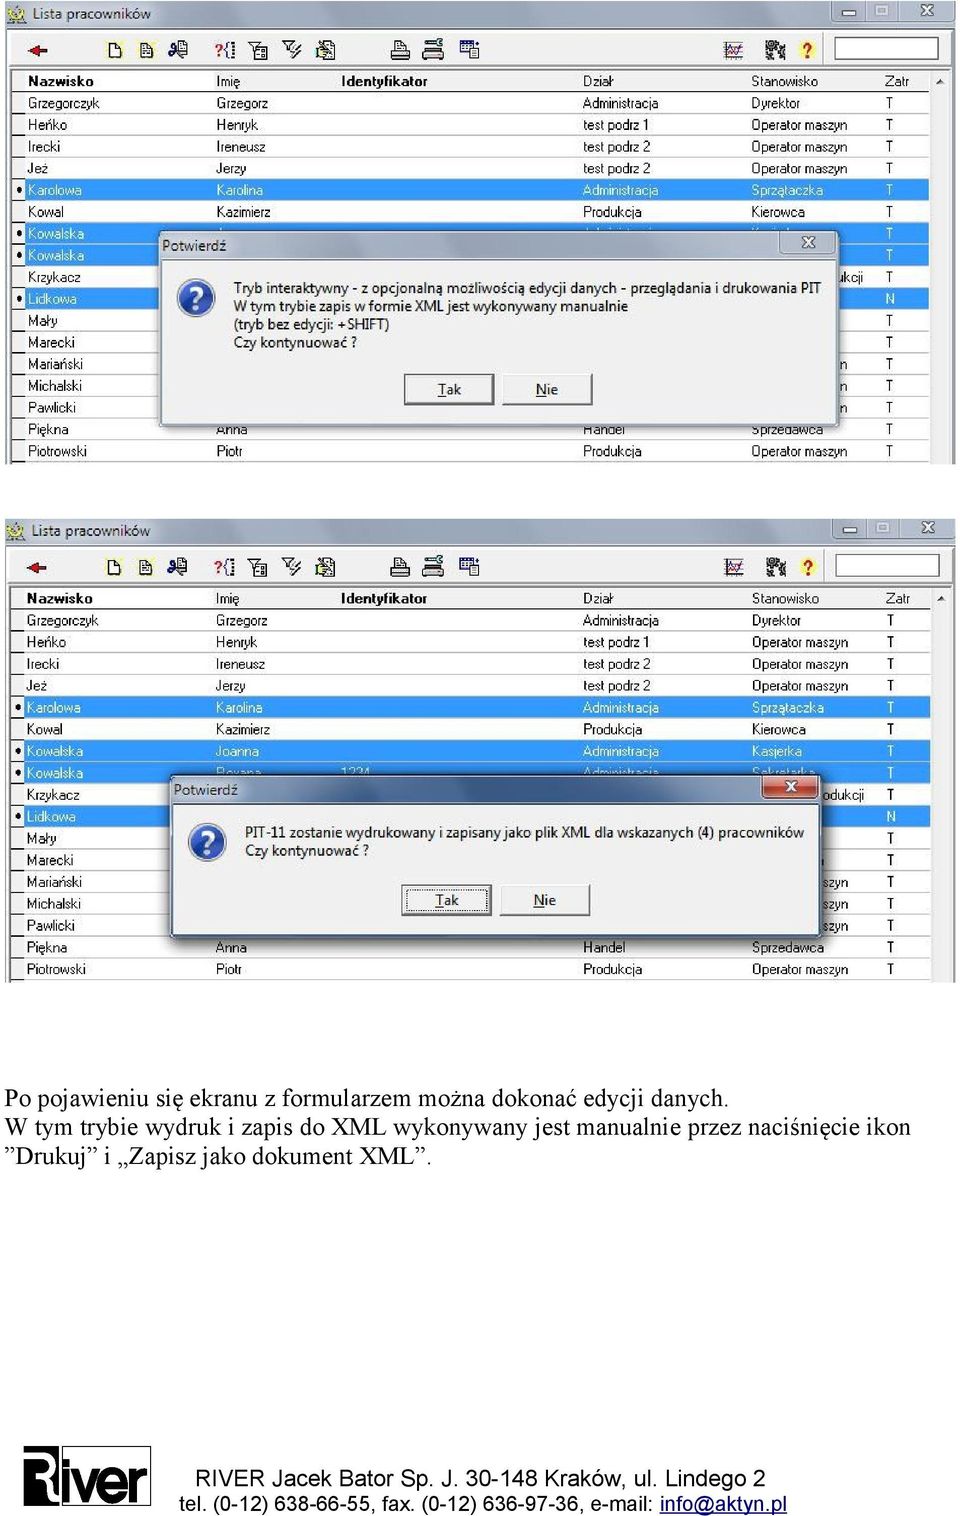Click red back arrow in first Lista pracowników window
The height and width of the screenshot is (1516, 960).
click(38, 50)
